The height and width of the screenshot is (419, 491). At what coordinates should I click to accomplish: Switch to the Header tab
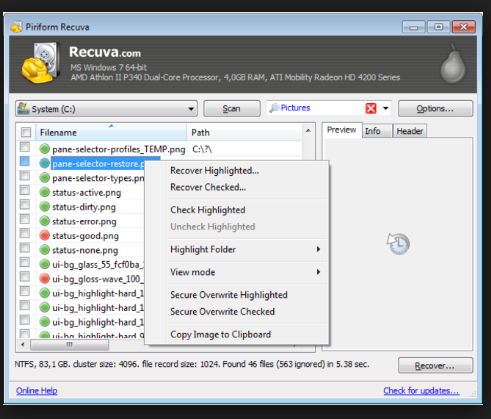pyautogui.click(x=410, y=131)
